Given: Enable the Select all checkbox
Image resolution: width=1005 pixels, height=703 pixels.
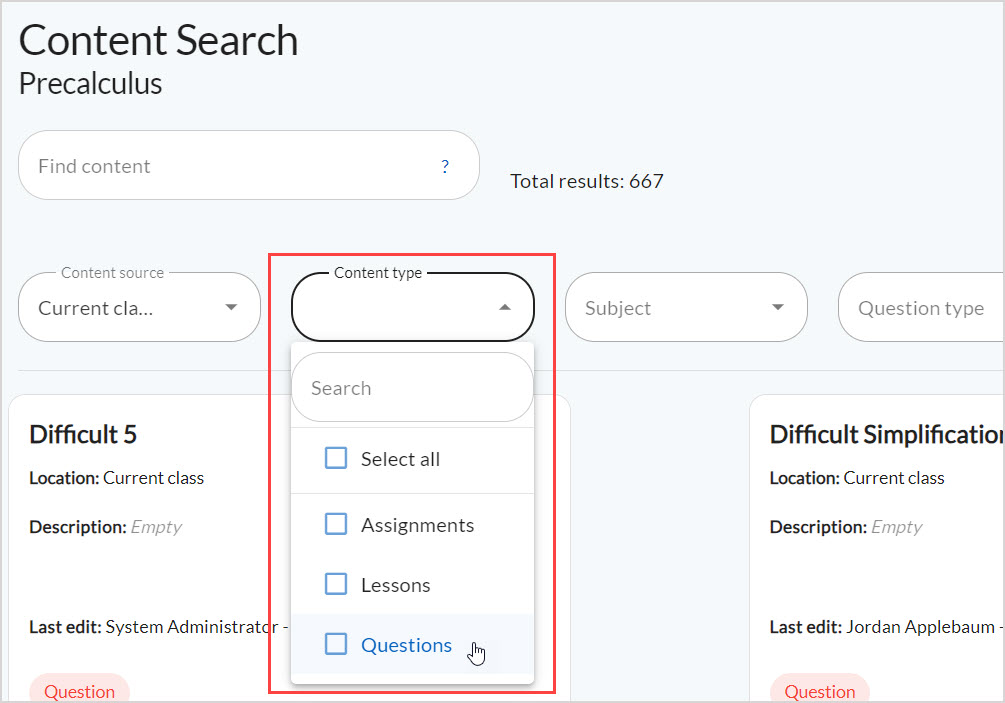Looking at the screenshot, I should 336,458.
